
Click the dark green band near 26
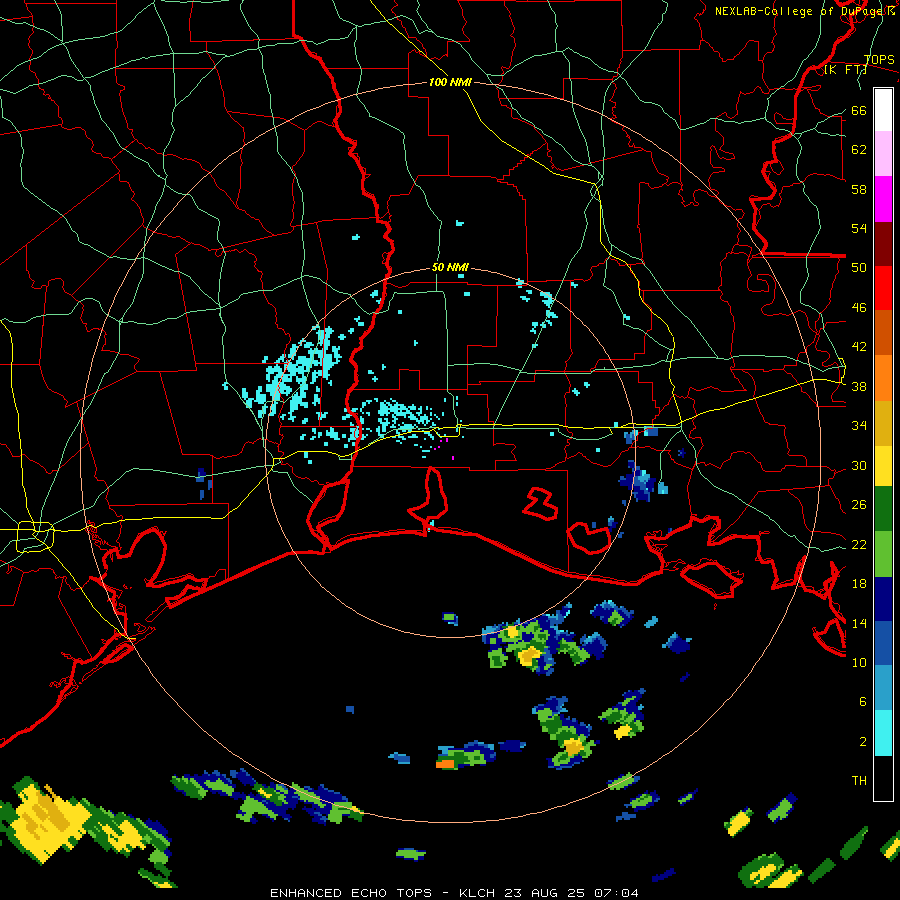point(883,509)
